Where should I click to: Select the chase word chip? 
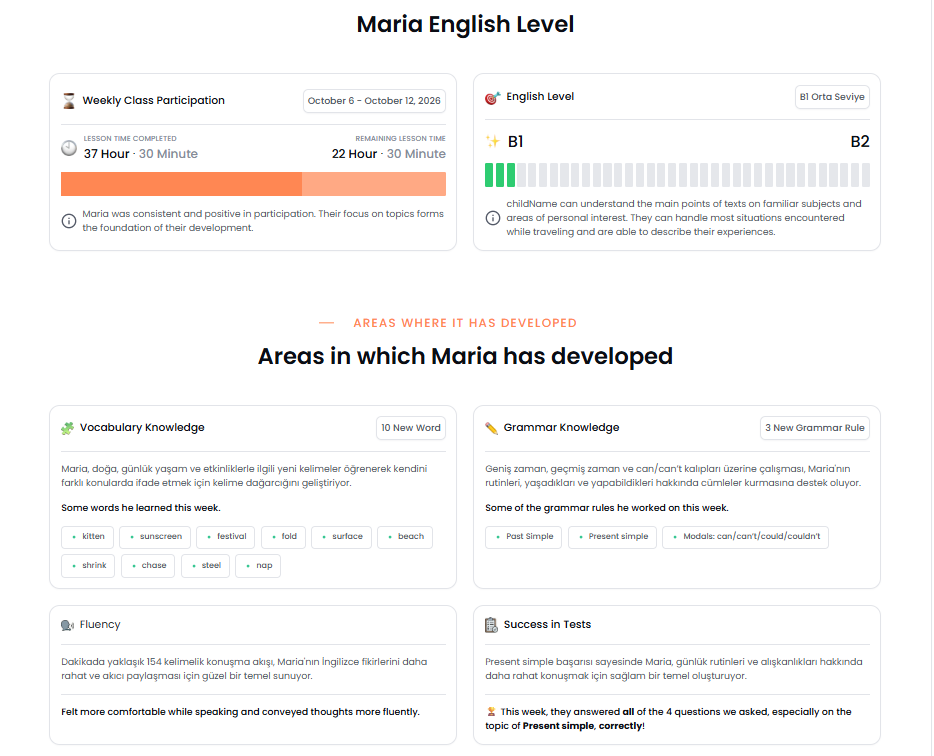click(x=148, y=565)
